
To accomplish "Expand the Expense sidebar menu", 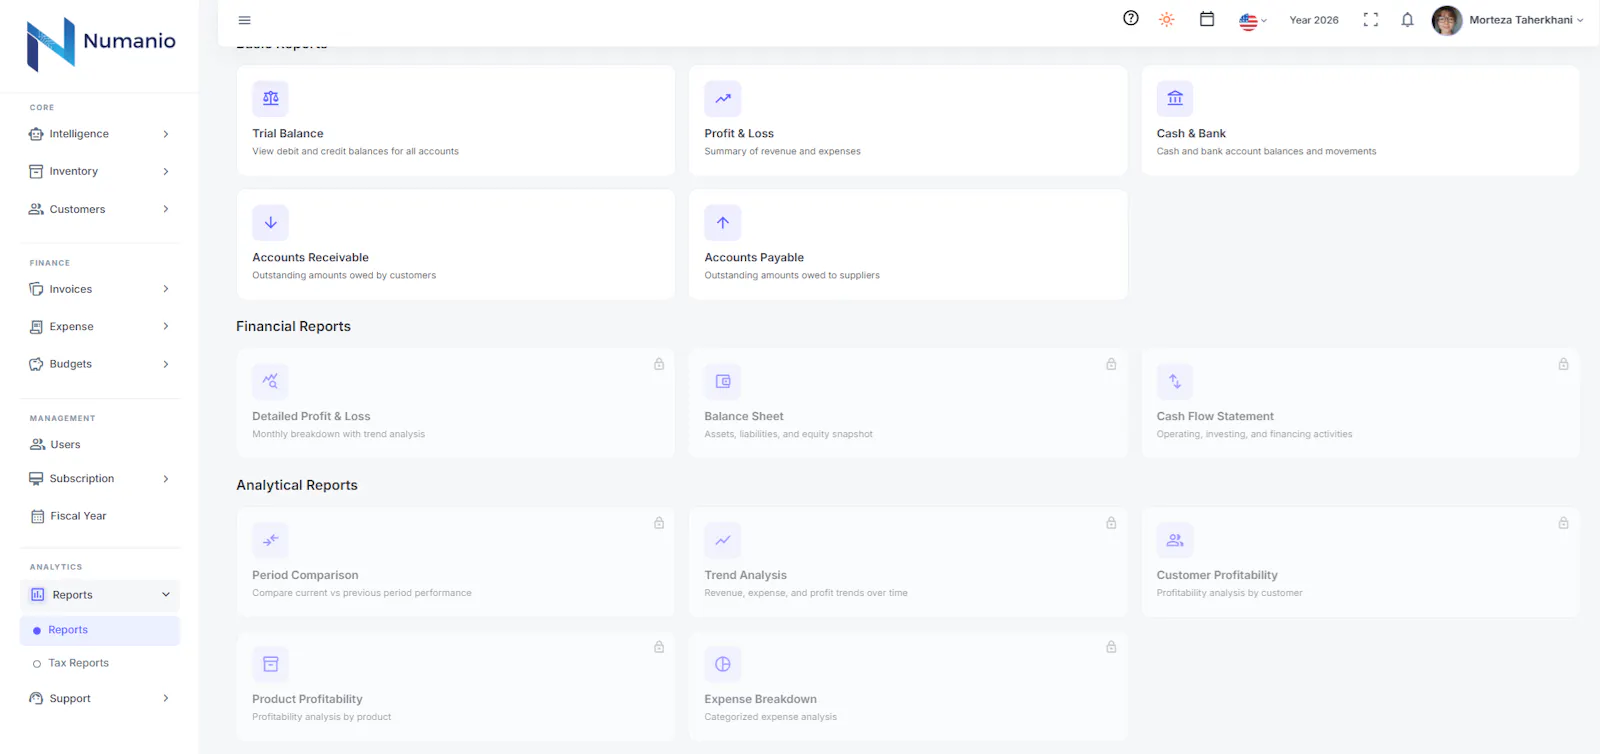I will 100,327.
